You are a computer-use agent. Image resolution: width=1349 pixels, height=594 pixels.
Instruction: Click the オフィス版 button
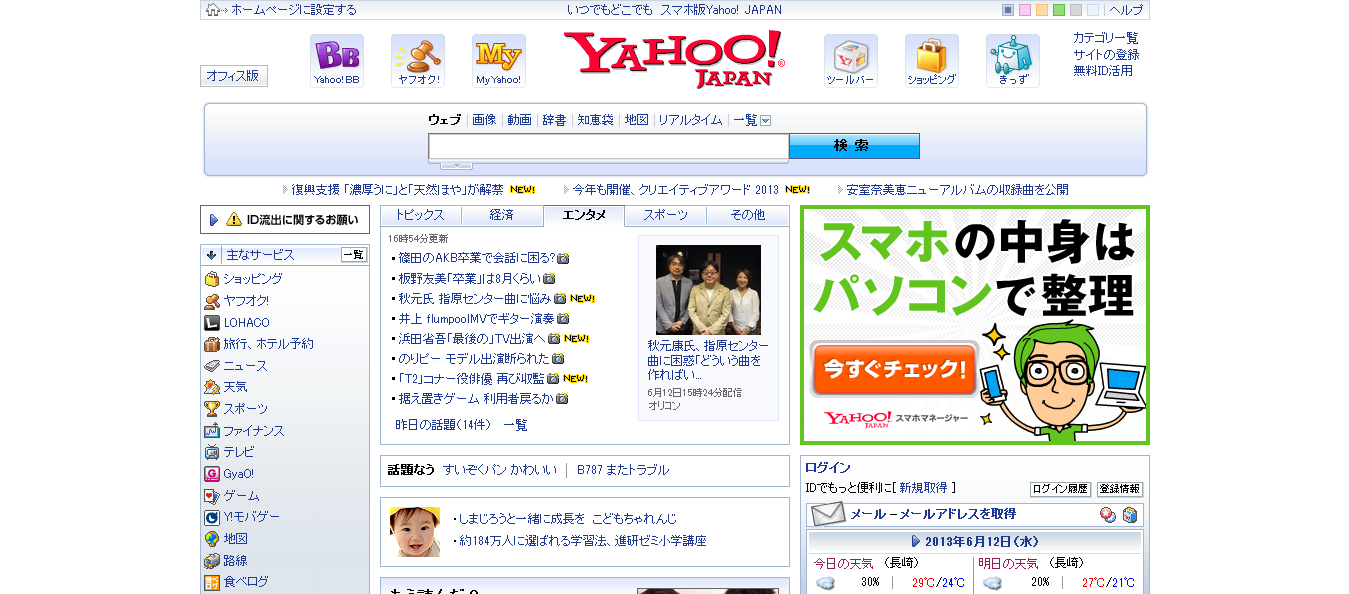(x=234, y=76)
